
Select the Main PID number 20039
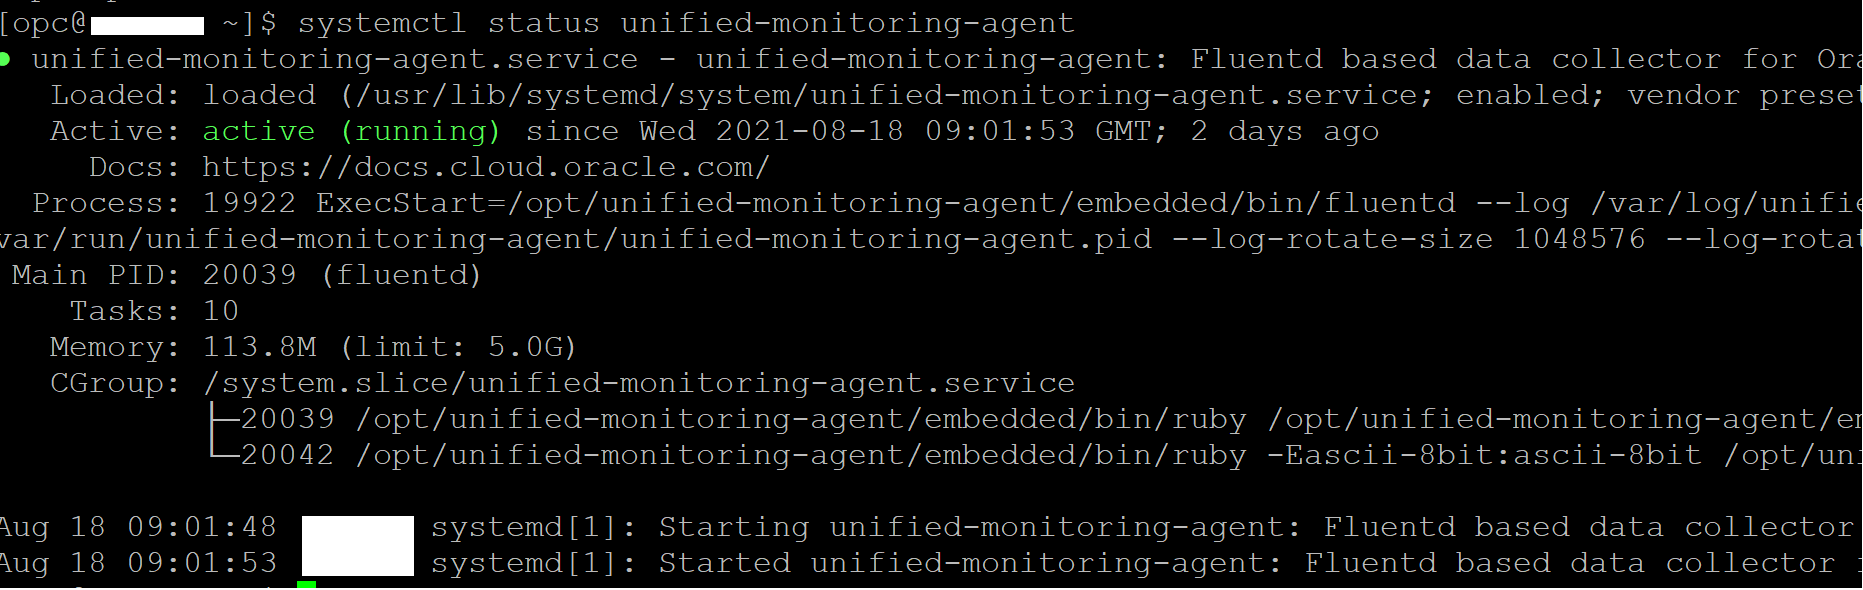click(x=250, y=275)
